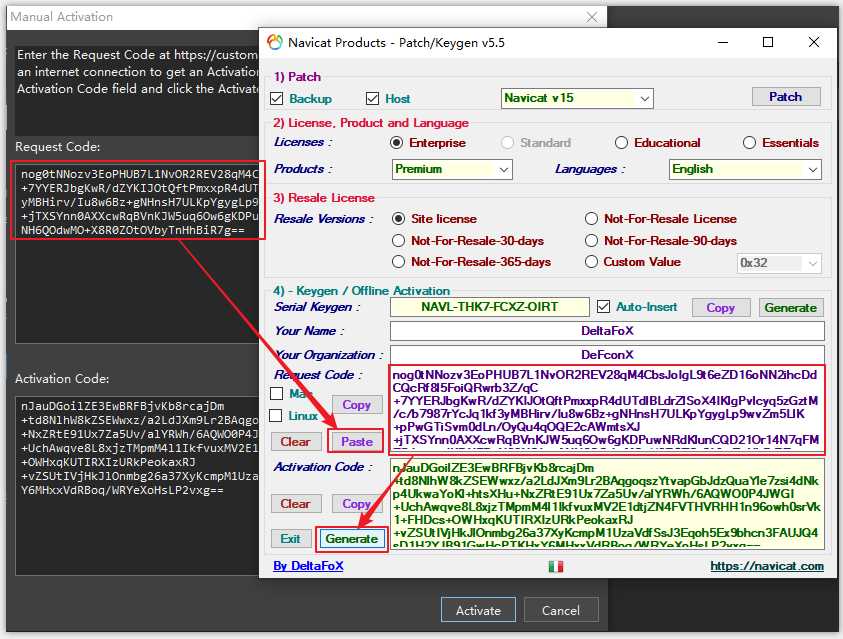Image resolution: width=843 pixels, height=639 pixels.
Task: Click the keygen Activation Code text area
Action: tap(607, 504)
